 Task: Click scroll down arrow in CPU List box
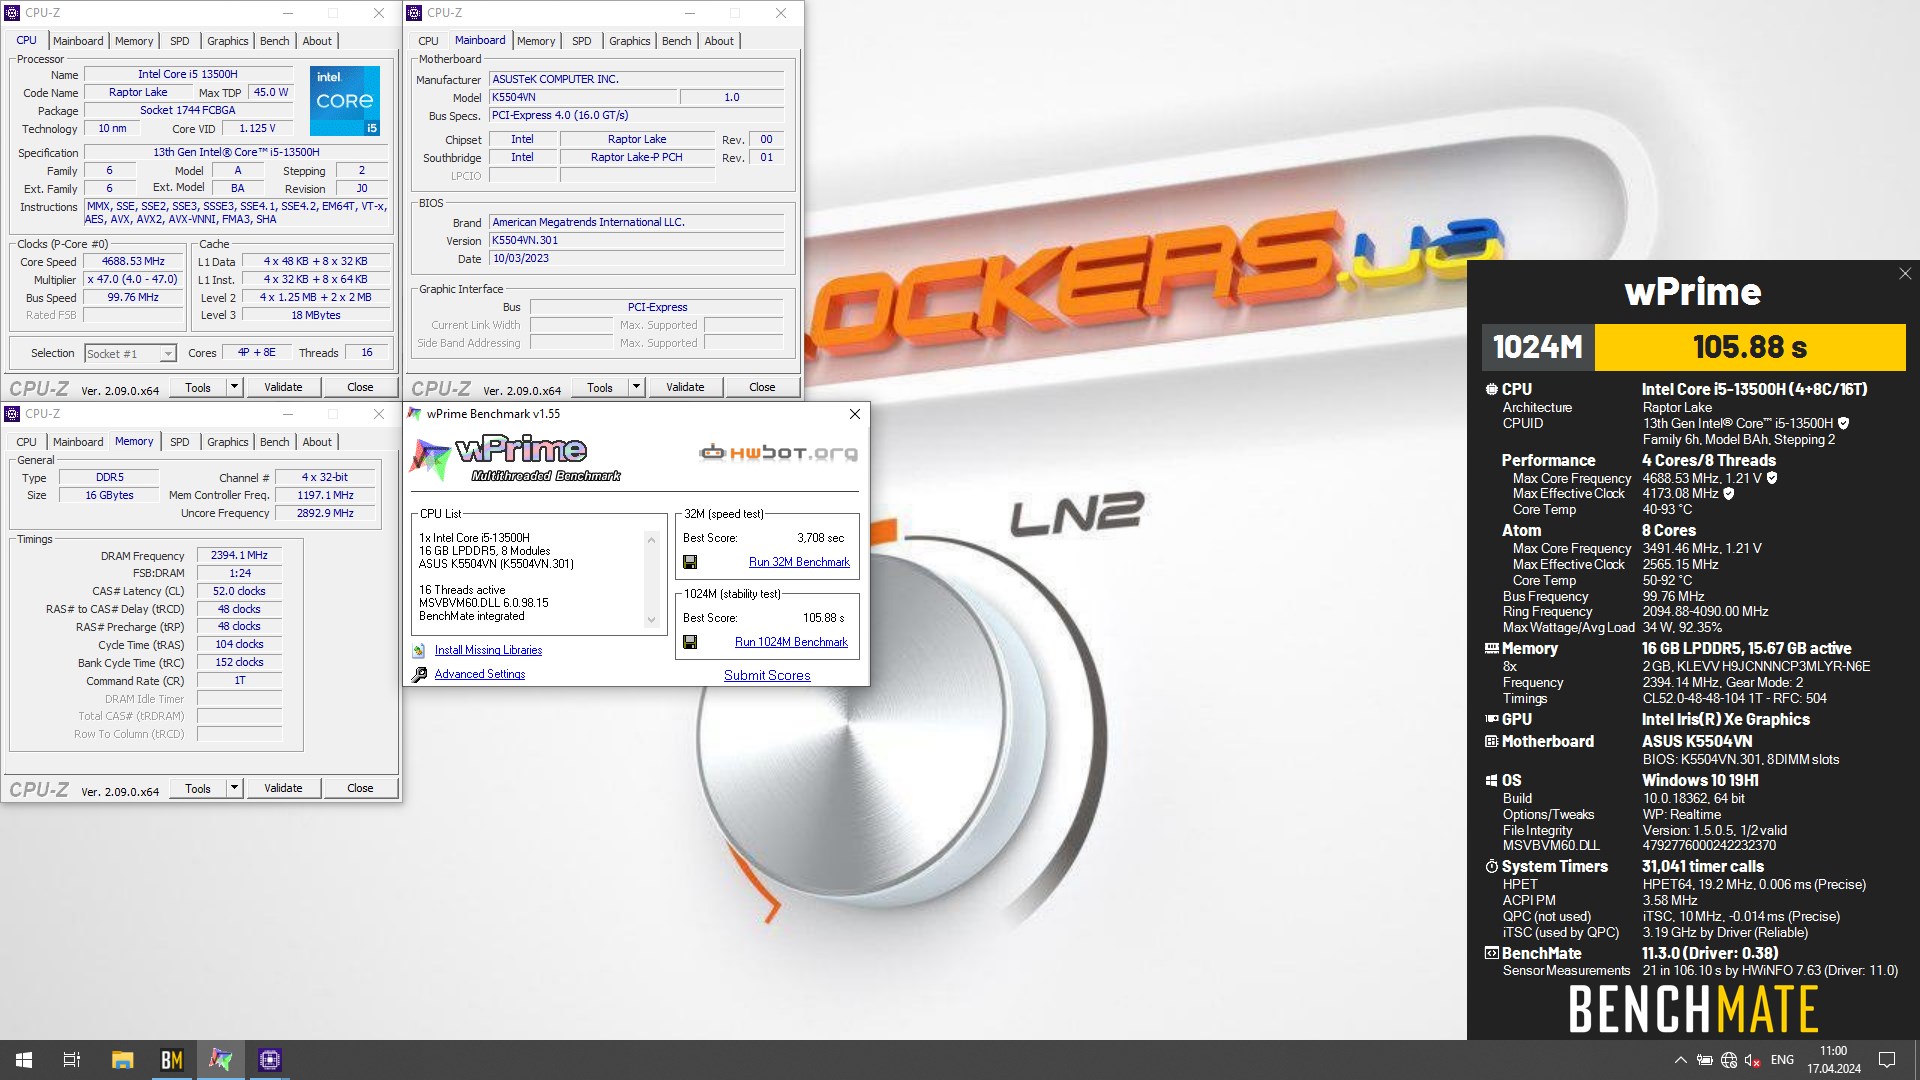pyautogui.click(x=652, y=620)
